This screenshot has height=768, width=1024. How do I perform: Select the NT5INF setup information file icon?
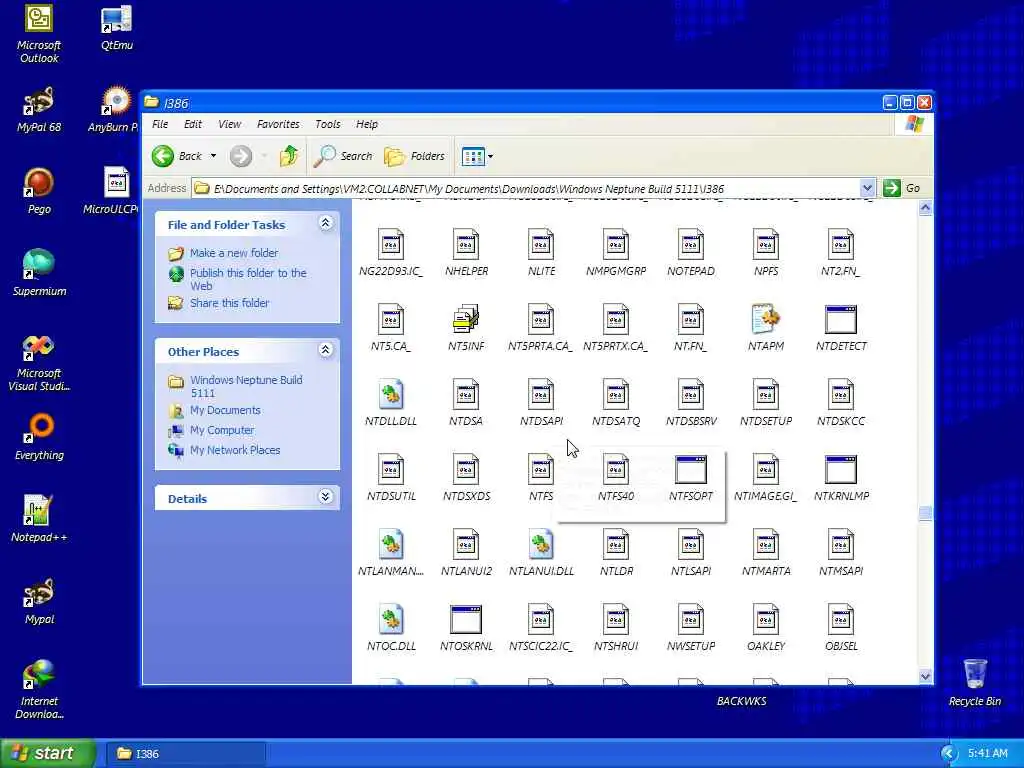(x=466, y=319)
